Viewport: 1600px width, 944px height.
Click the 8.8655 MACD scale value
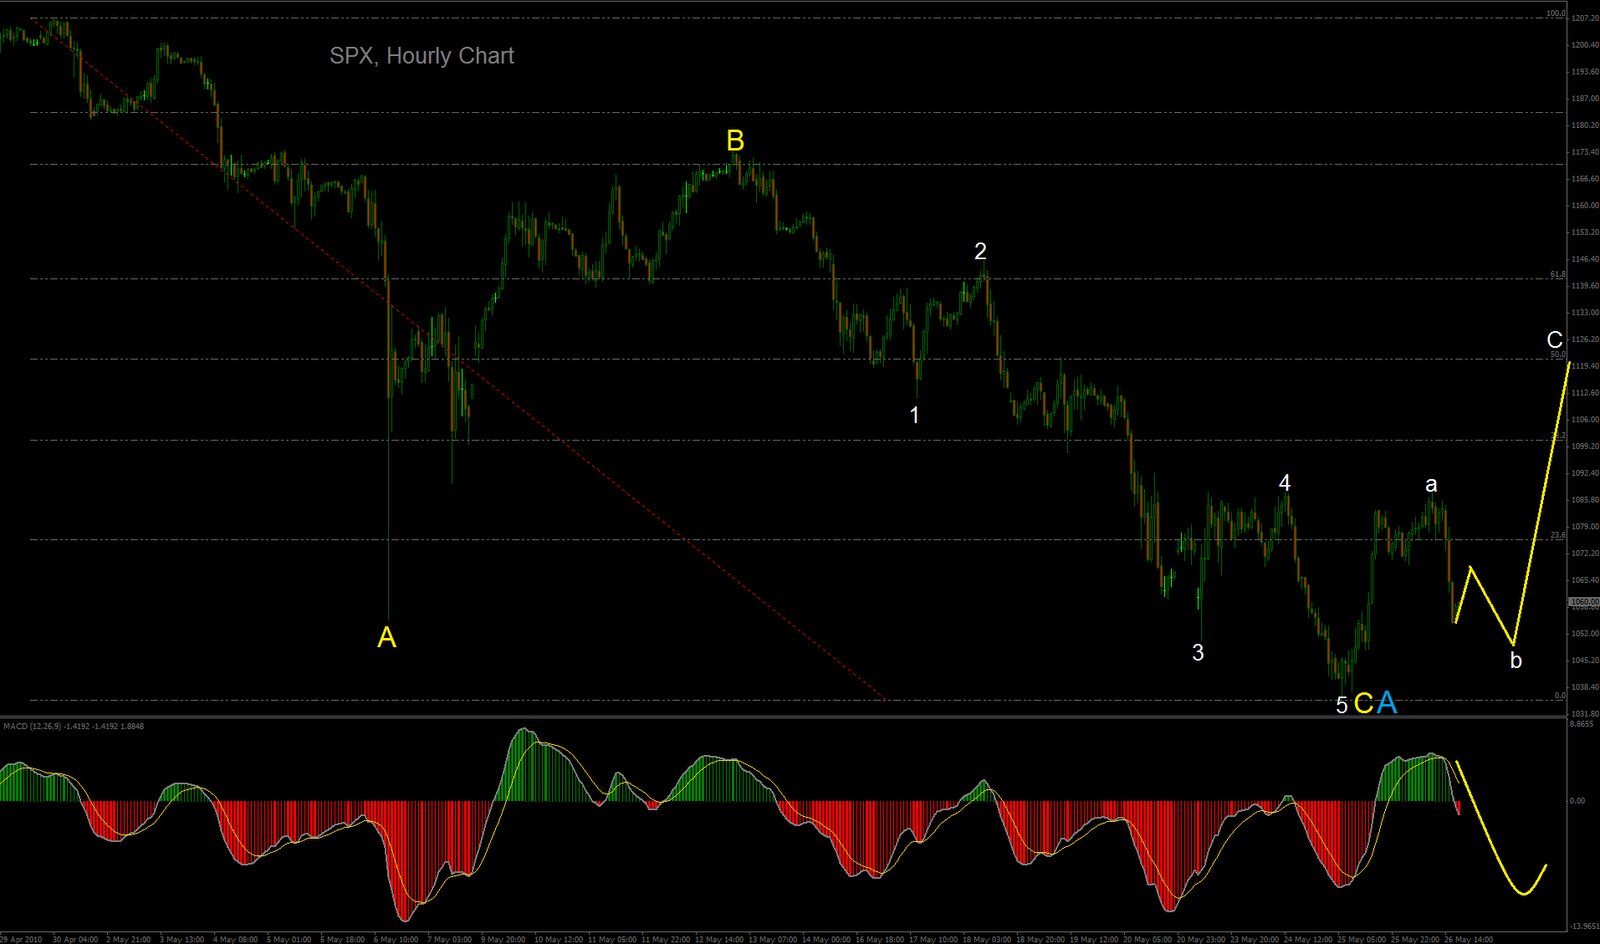(x=1584, y=724)
